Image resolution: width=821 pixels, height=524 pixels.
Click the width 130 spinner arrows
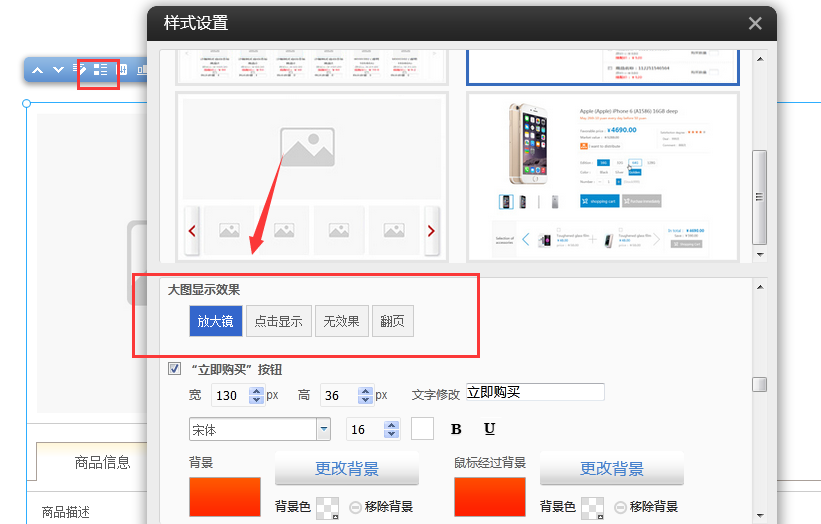[x=256, y=395]
